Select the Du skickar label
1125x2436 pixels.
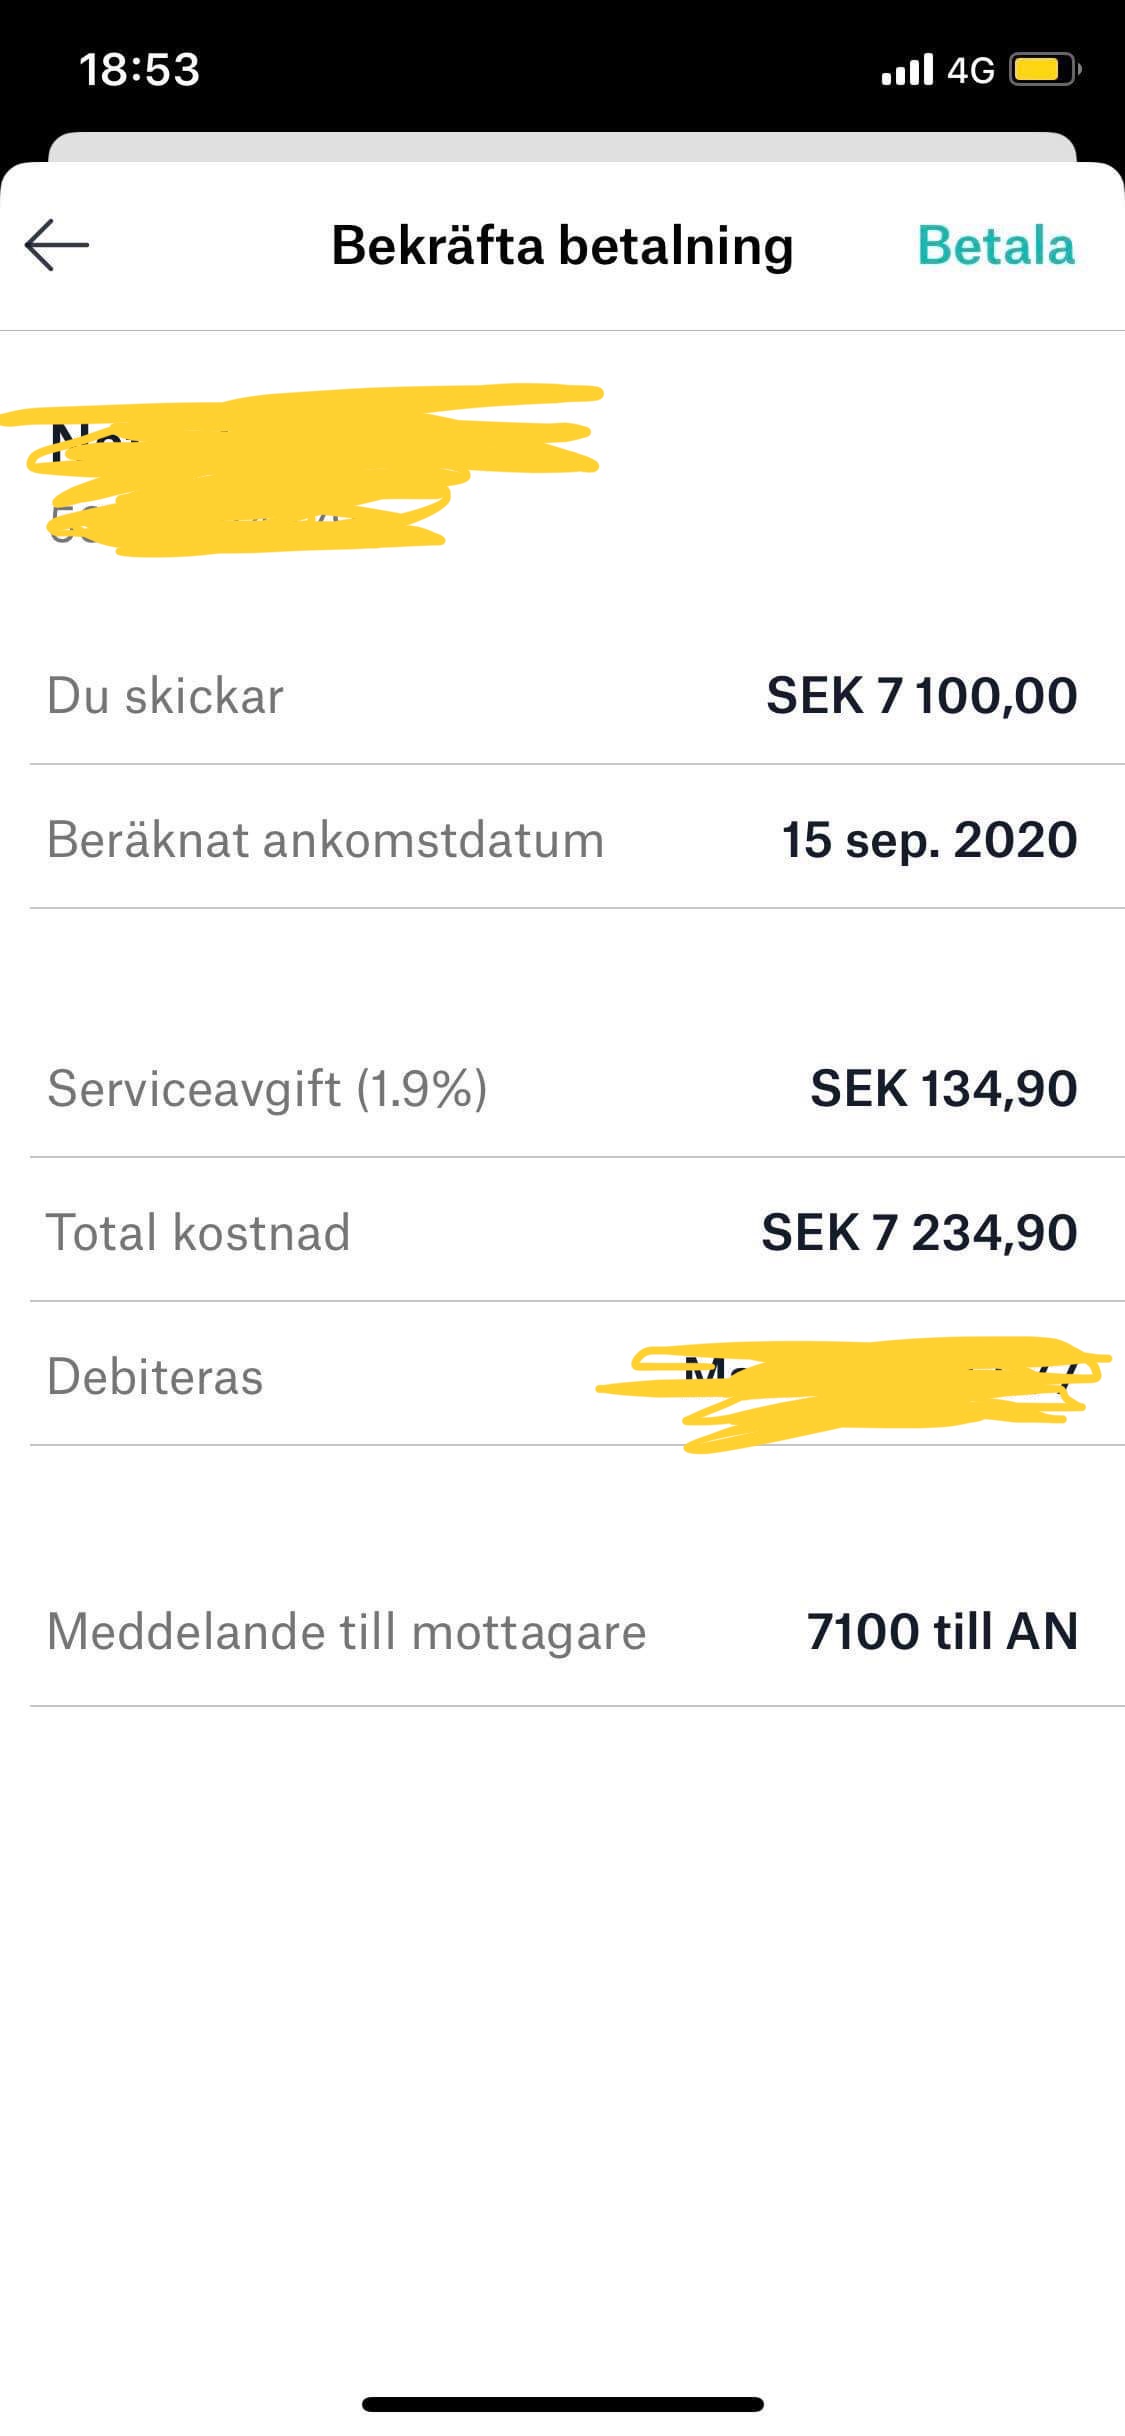coord(165,696)
